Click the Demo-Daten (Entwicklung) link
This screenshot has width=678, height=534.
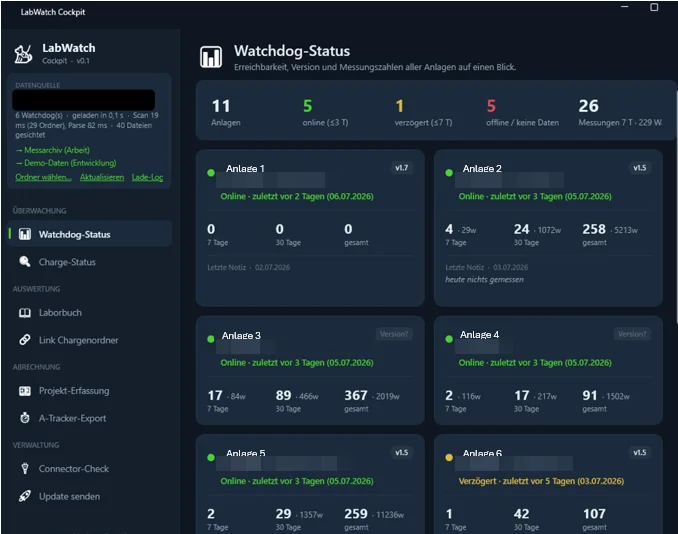pyautogui.click(x=66, y=163)
